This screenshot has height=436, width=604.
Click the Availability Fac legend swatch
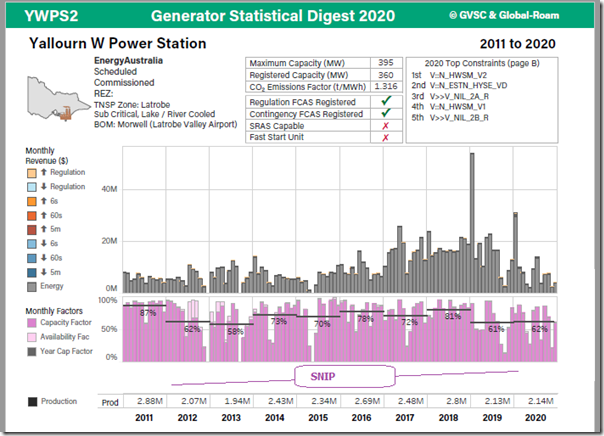tap(32, 337)
